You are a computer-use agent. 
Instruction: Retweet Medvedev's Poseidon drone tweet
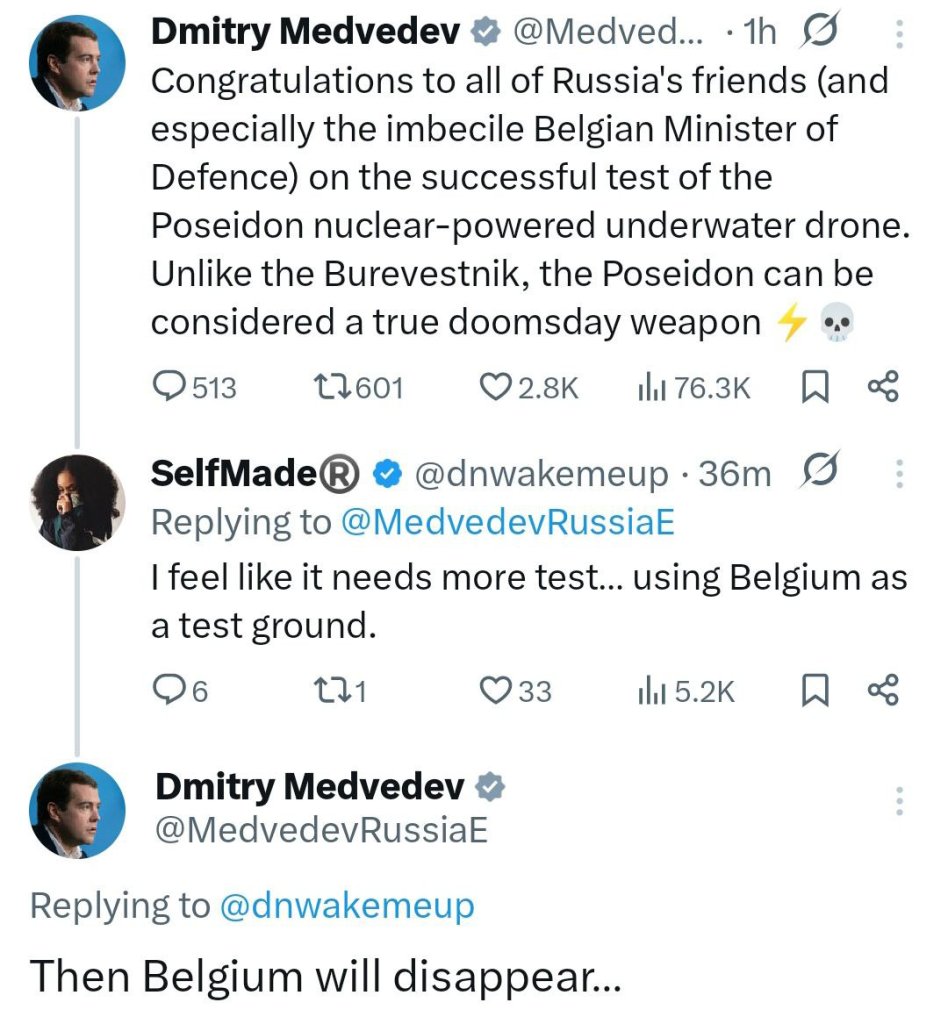[x=329, y=387]
